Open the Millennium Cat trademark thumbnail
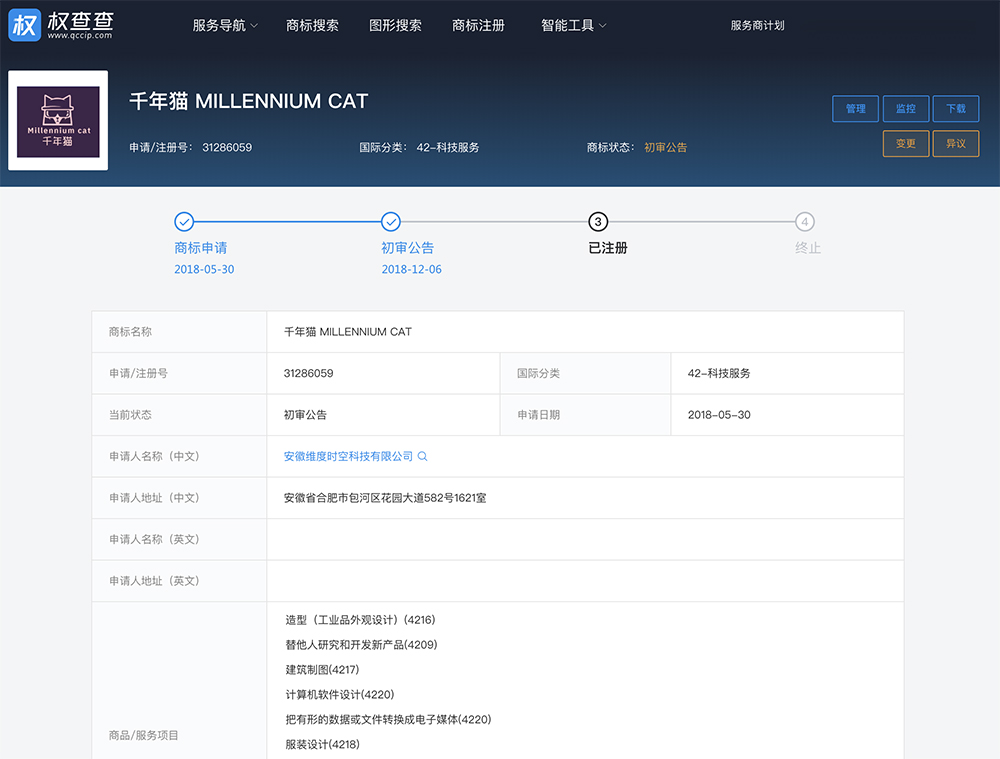1000x759 pixels. point(58,121)
